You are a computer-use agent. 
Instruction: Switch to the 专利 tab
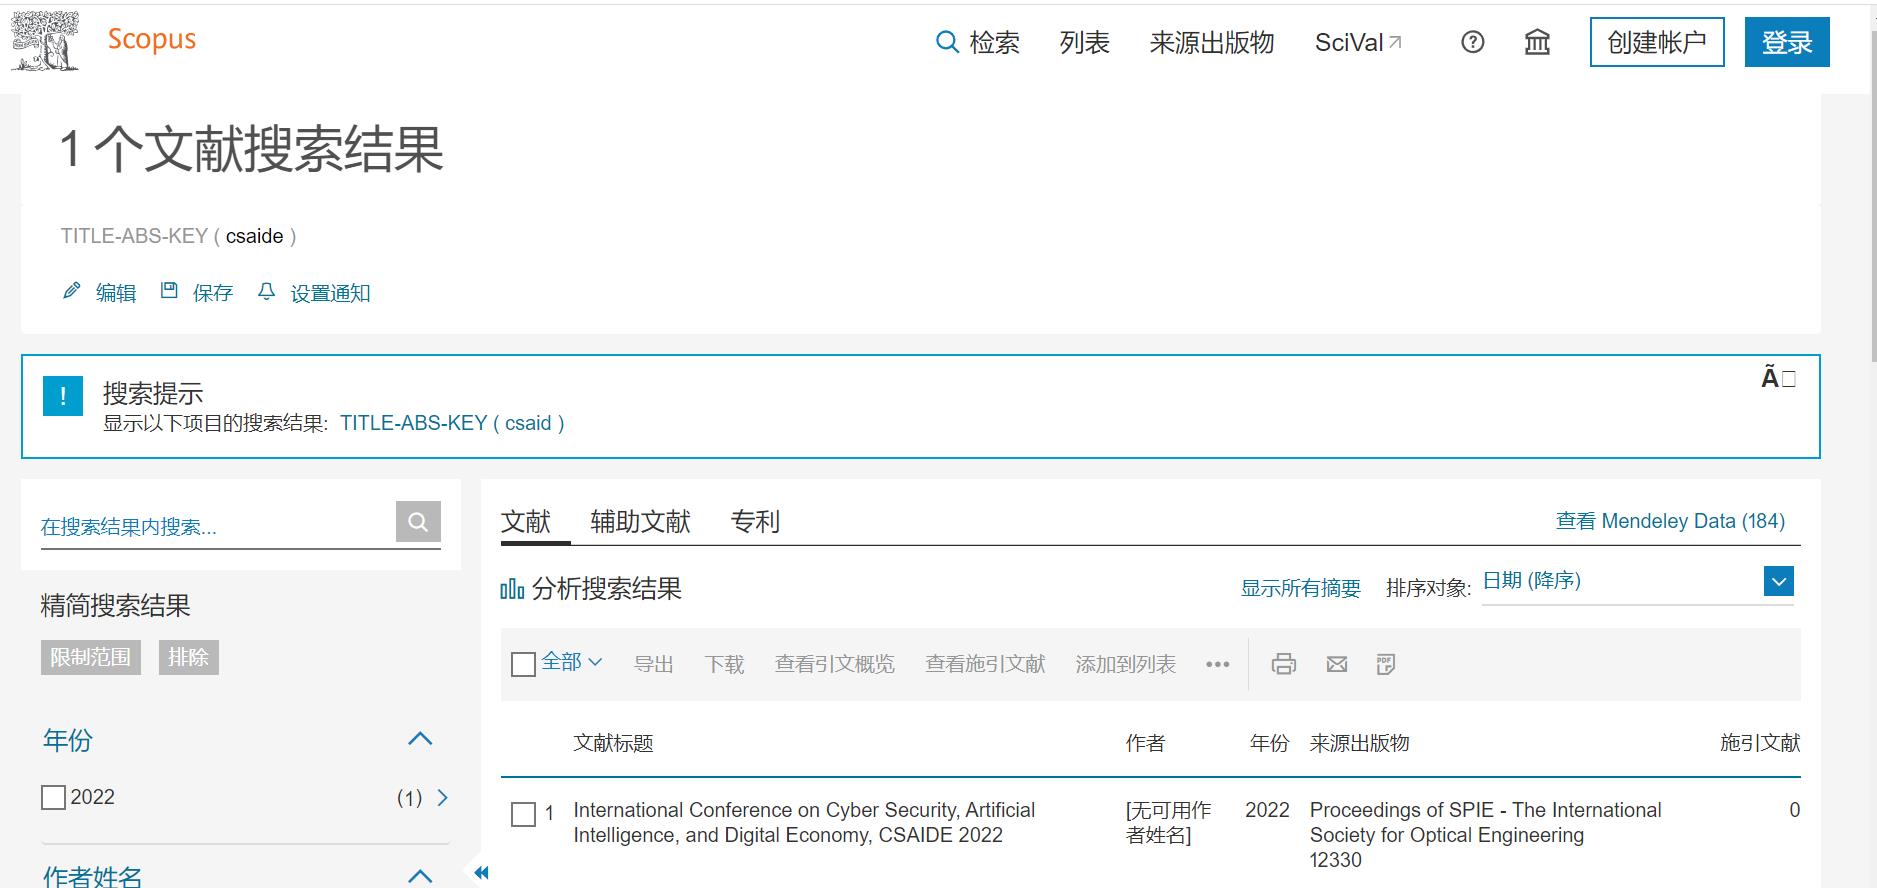tap(755, 521)
